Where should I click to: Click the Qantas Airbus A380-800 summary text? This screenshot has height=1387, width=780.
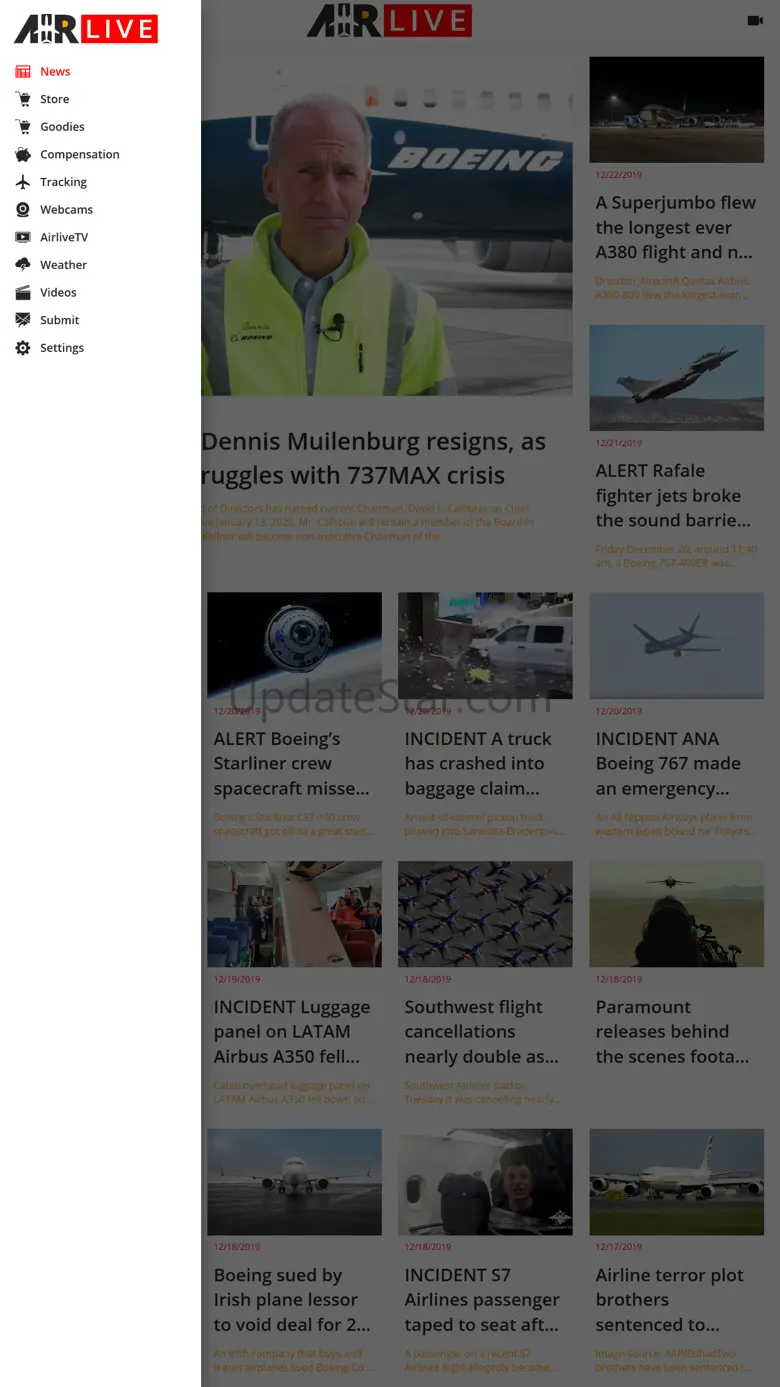pyautogui.click(x=672, y=288)
